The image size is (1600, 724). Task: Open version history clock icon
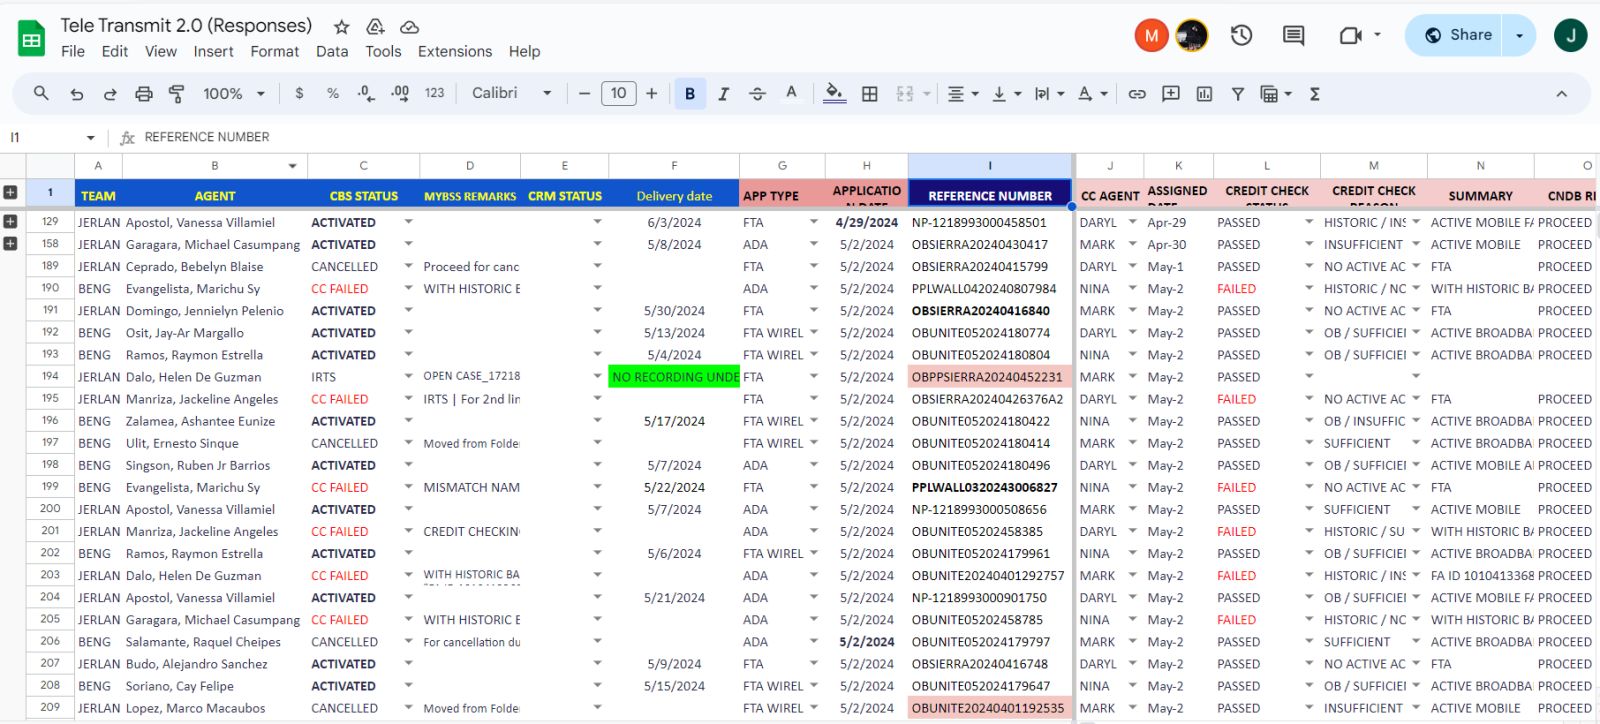(x=1241, y=35)
